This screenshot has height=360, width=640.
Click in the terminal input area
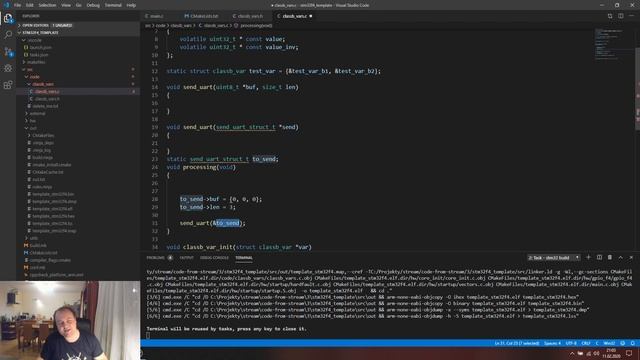pos(389,336)
